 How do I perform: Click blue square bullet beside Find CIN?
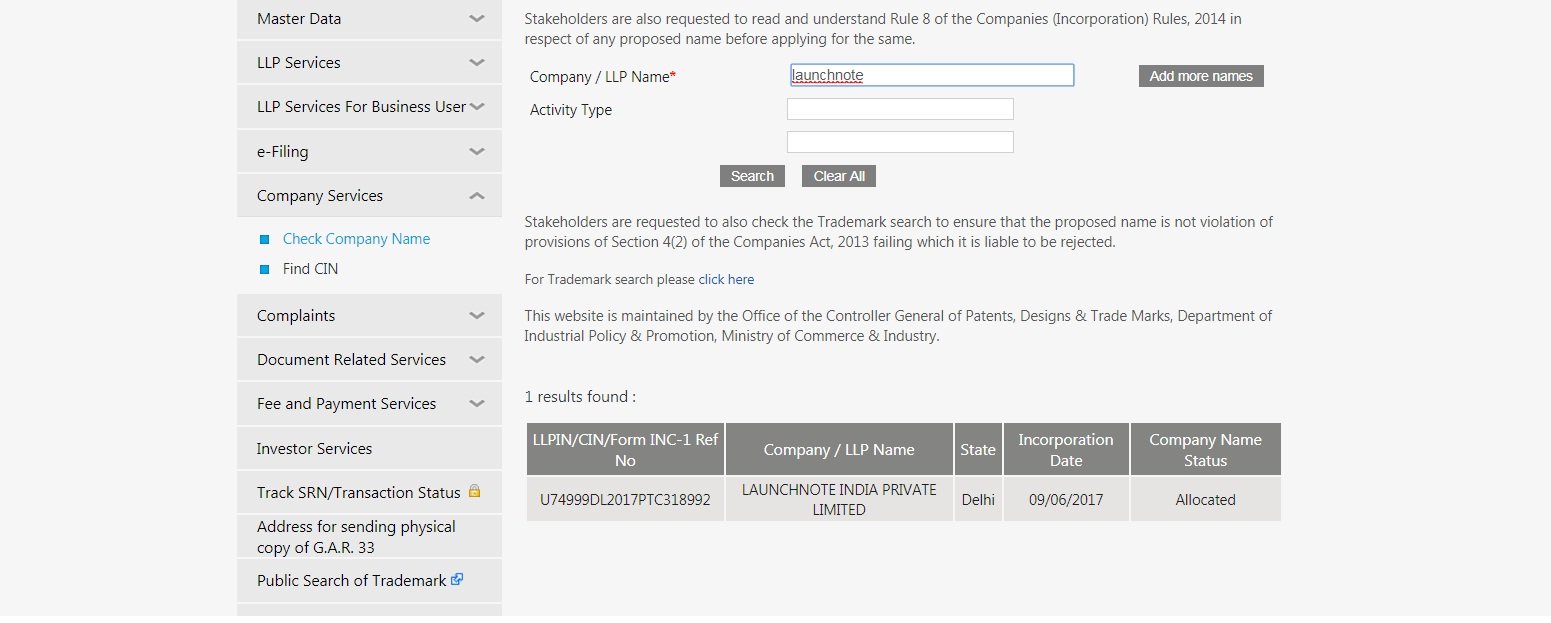click(265, 269)
